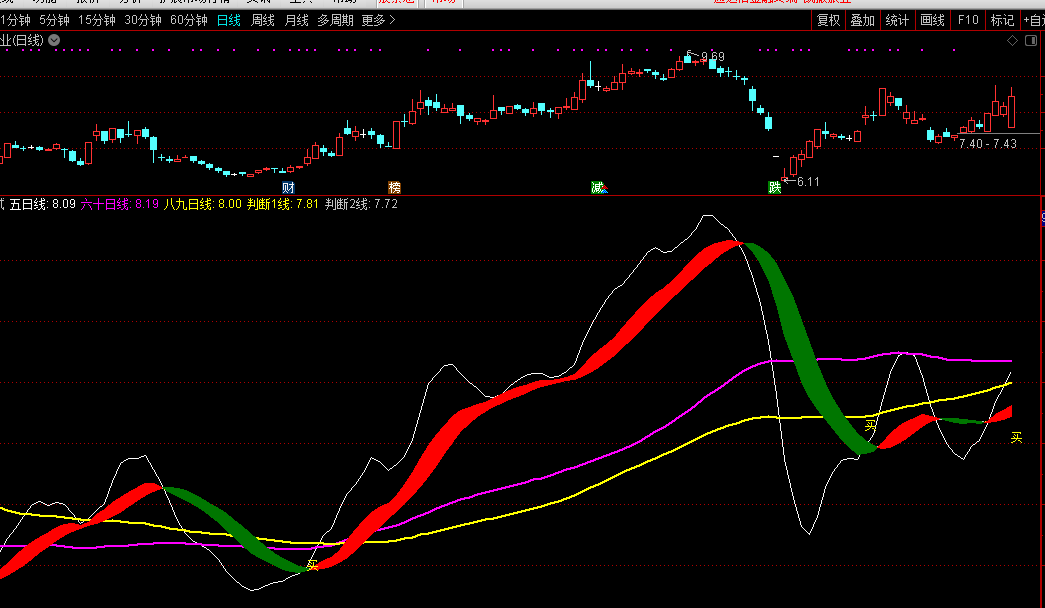The height and width of the screenshot is (608, 1045).
Task: Click the 复权 button
Action: click(828, 20)
